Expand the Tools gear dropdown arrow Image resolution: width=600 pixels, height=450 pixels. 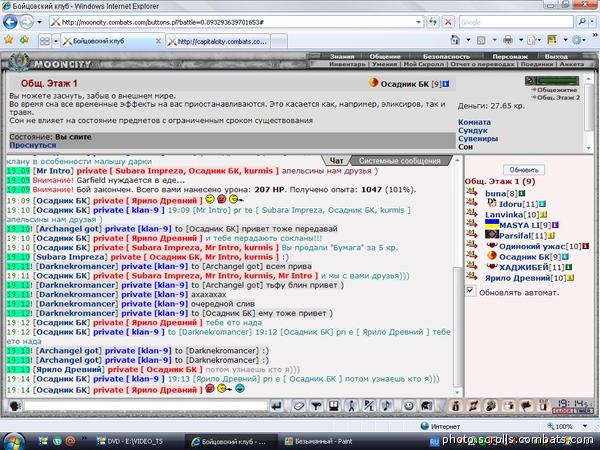tap(586, 40)
